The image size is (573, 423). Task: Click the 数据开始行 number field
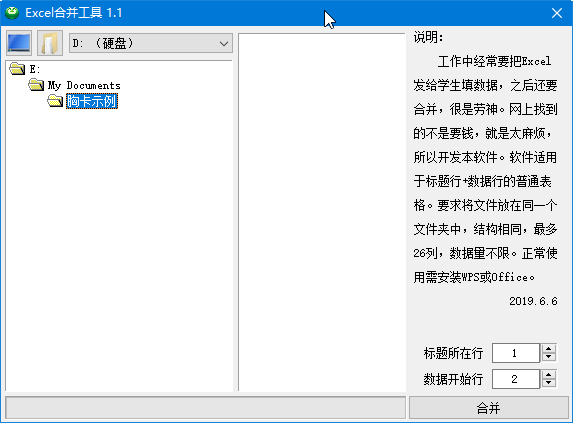coord(516,379)
